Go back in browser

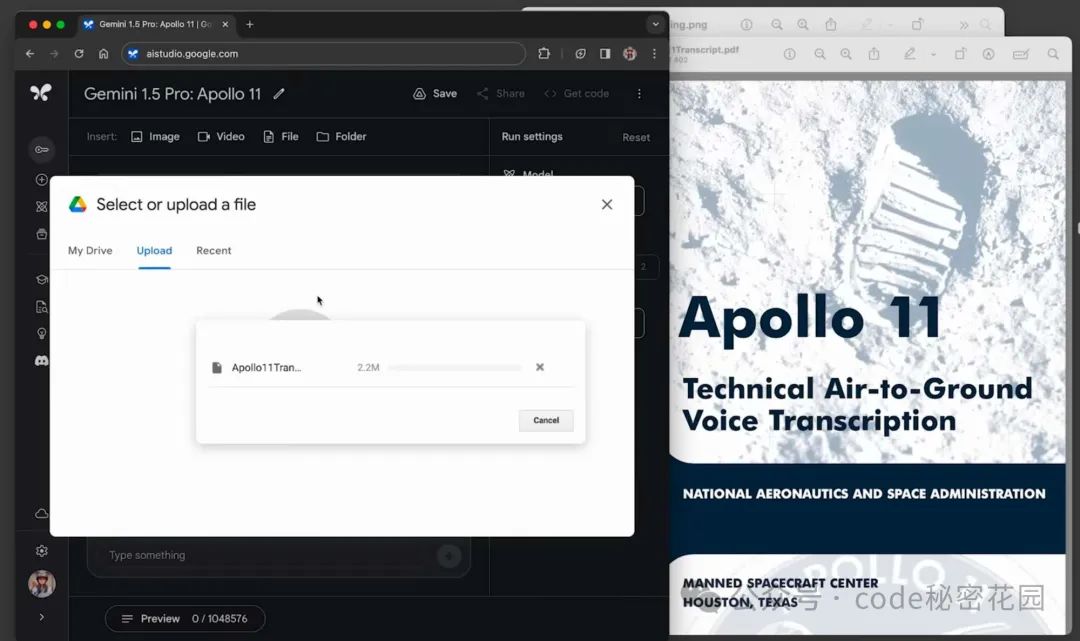point(30,53)
